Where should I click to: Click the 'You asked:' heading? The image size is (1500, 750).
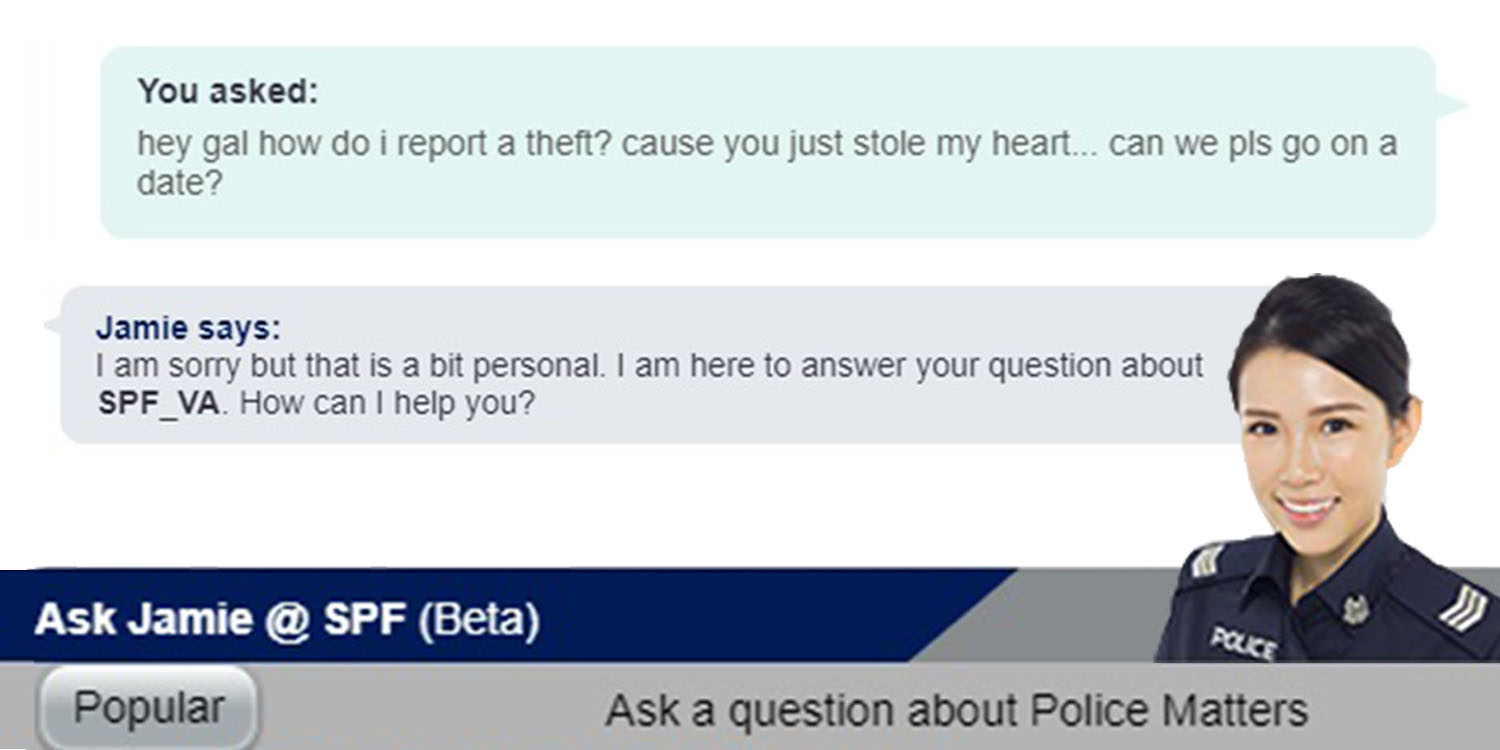(x=227, y=92)
